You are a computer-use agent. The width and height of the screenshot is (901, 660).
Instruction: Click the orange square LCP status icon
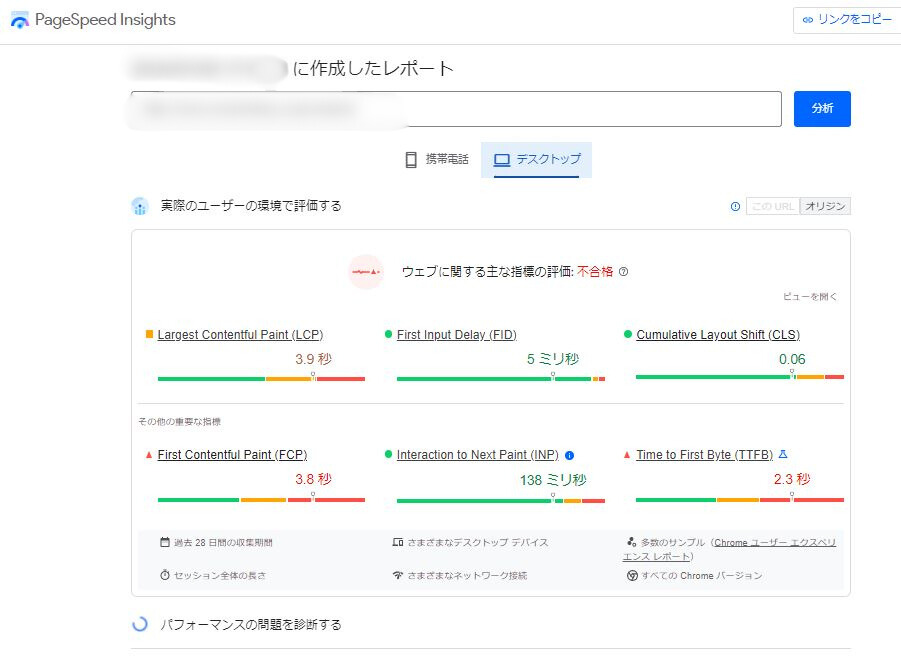[x=149, y=334]
